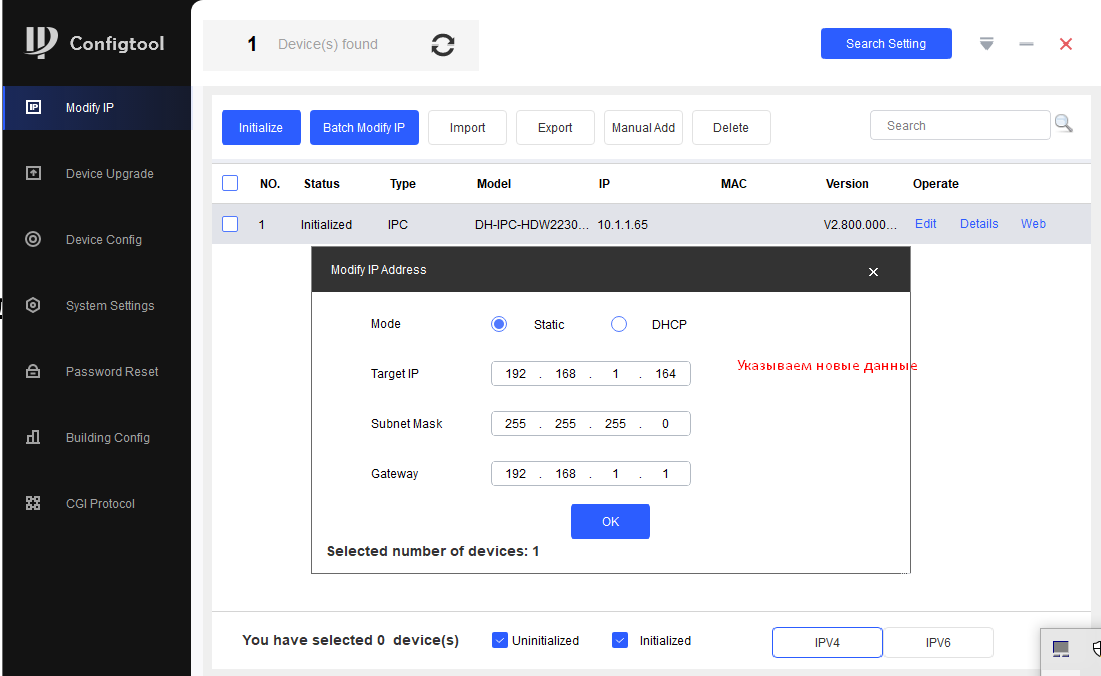Click the IP column header

604,183
